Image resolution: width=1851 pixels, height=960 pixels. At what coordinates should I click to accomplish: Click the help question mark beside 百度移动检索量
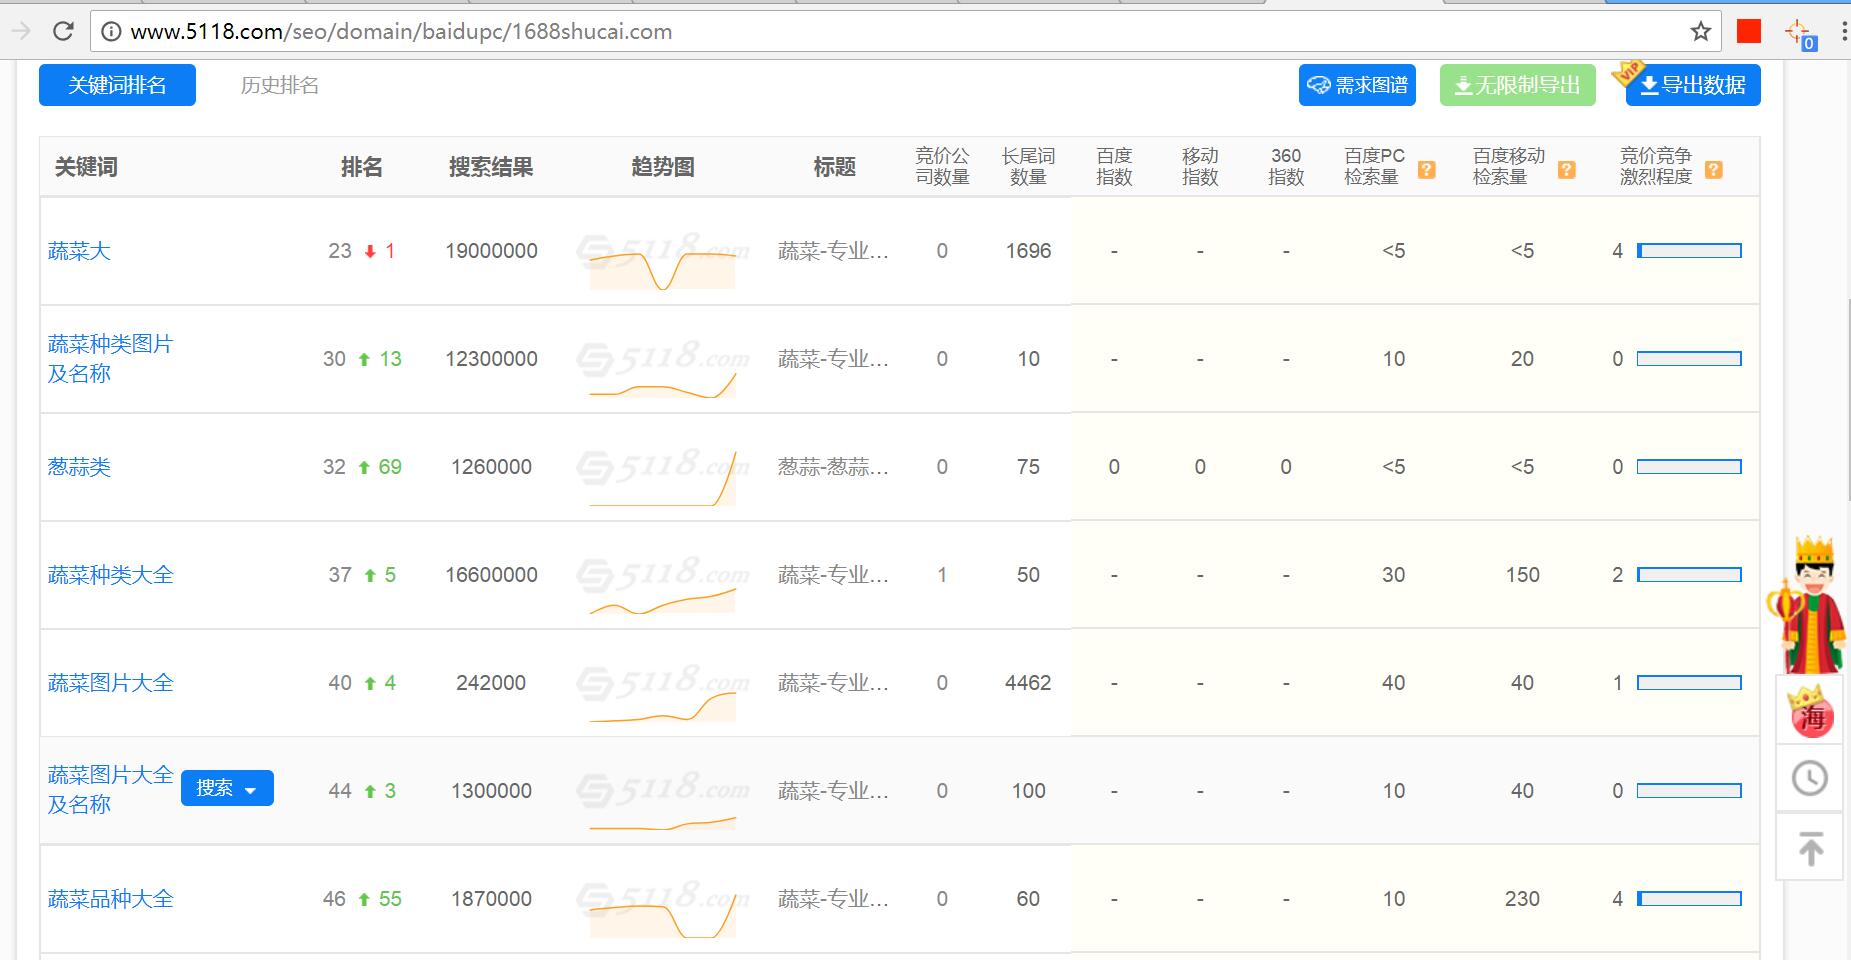1566,169
